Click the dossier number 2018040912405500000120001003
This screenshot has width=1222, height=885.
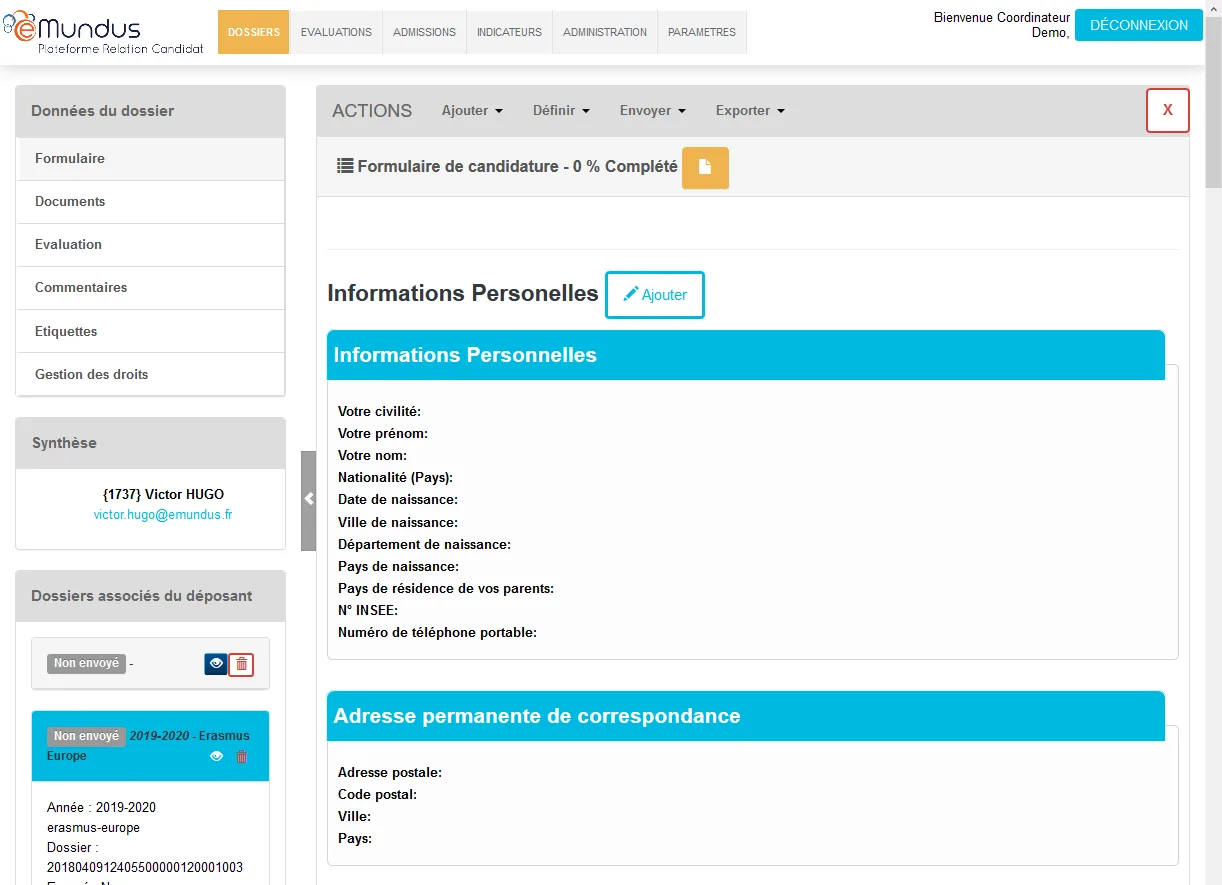pos(145,867)
